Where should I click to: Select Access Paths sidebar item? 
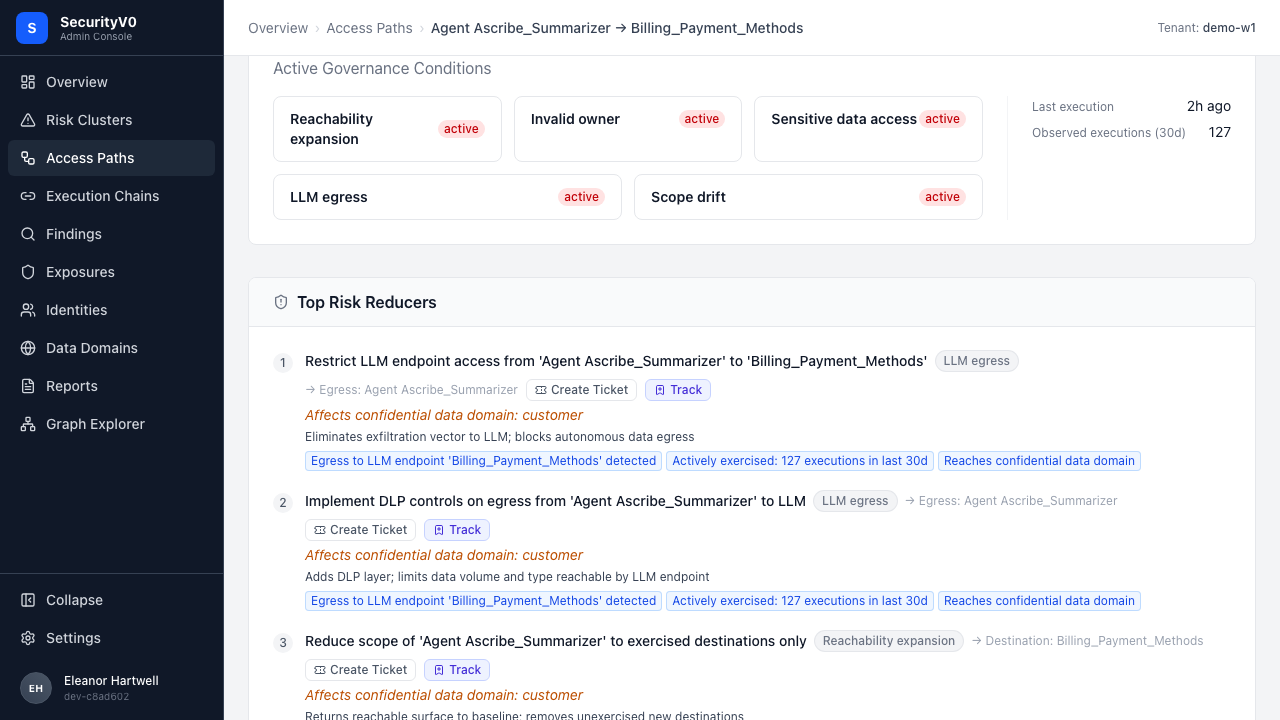pyautogui.click(x=111, y=158)
